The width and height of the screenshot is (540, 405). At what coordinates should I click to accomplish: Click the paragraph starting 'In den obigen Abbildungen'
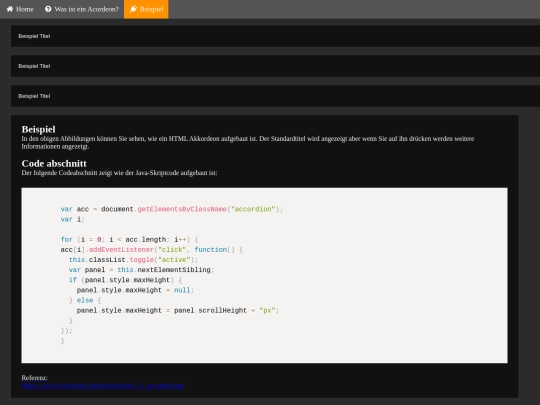(x=248, y=142)
